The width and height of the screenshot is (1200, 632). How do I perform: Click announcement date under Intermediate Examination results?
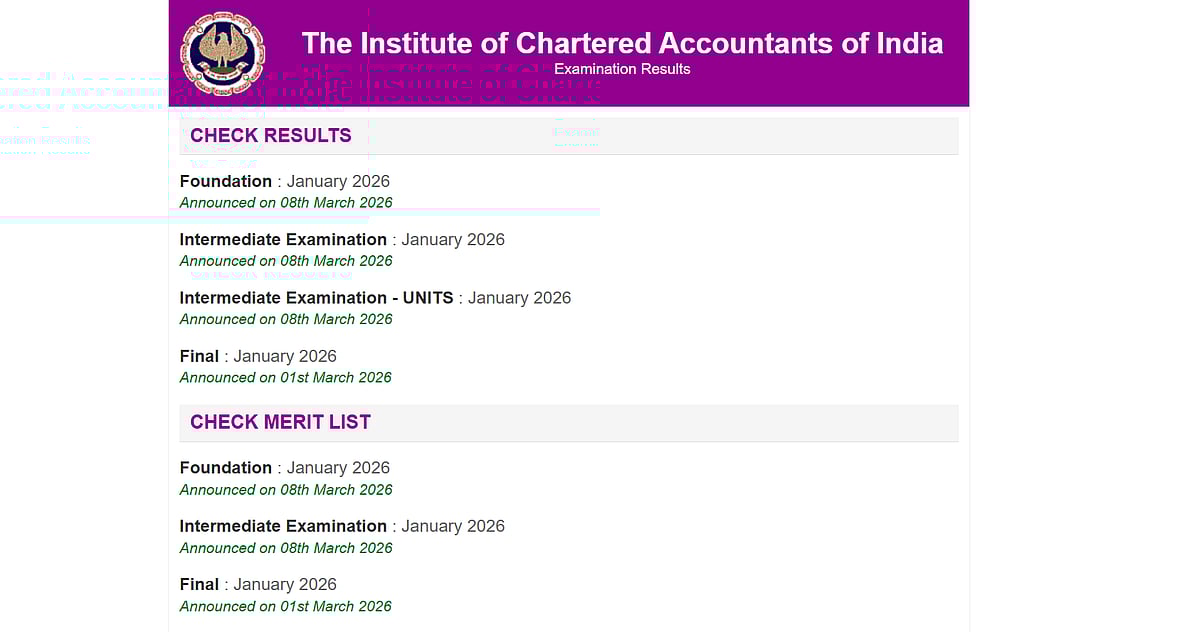pos(286,261)
